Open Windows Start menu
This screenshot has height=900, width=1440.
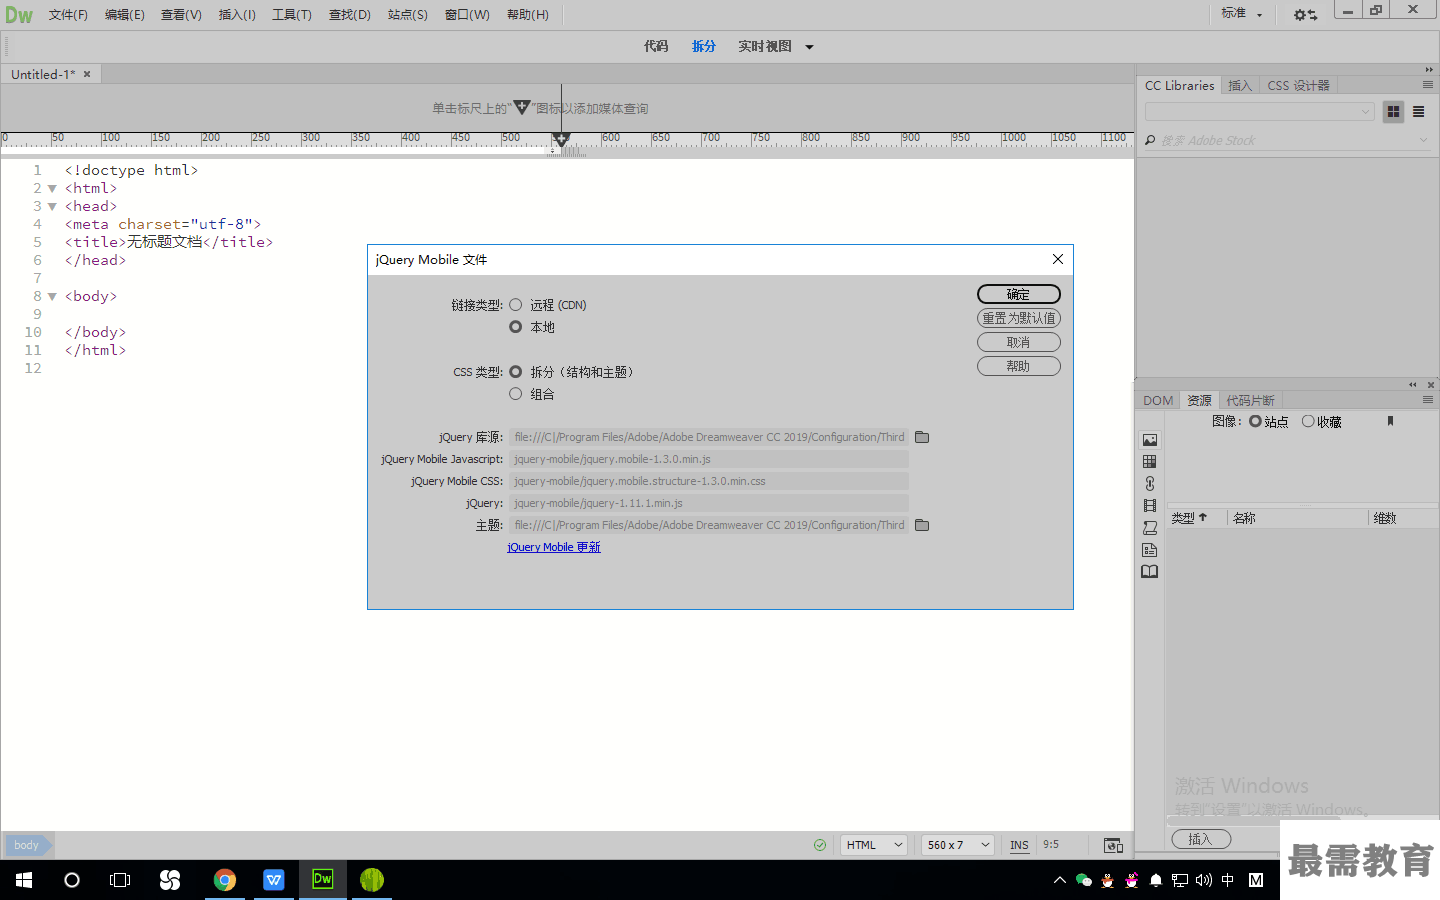click(24, 880)
